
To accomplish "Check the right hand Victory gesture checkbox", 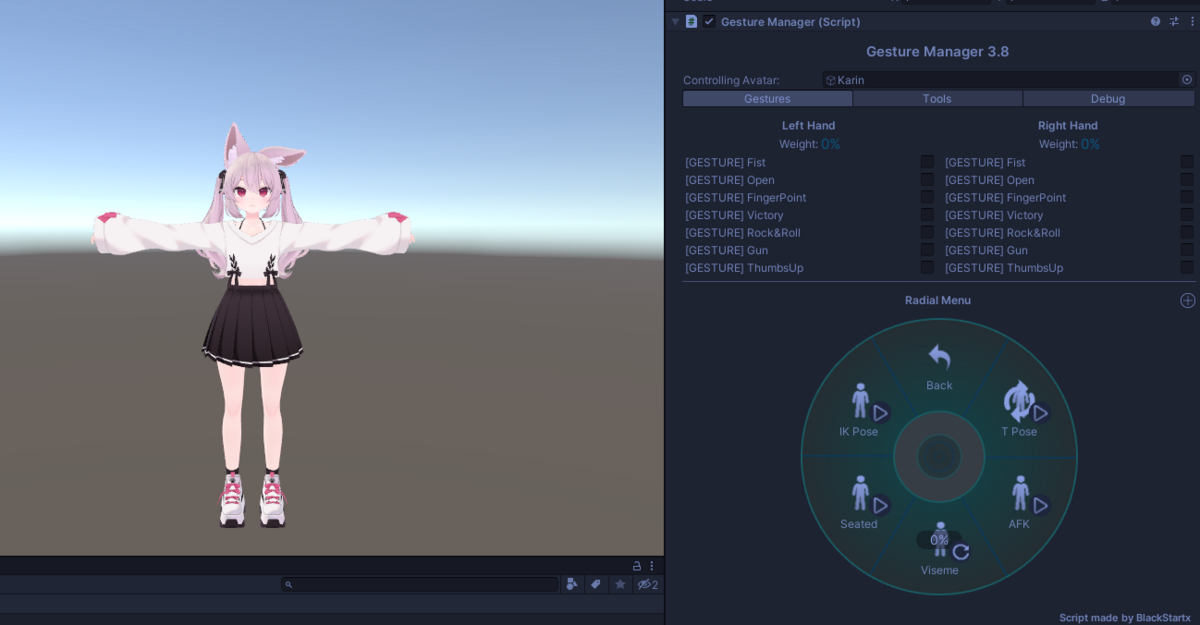I will (x=1188, y=214).
